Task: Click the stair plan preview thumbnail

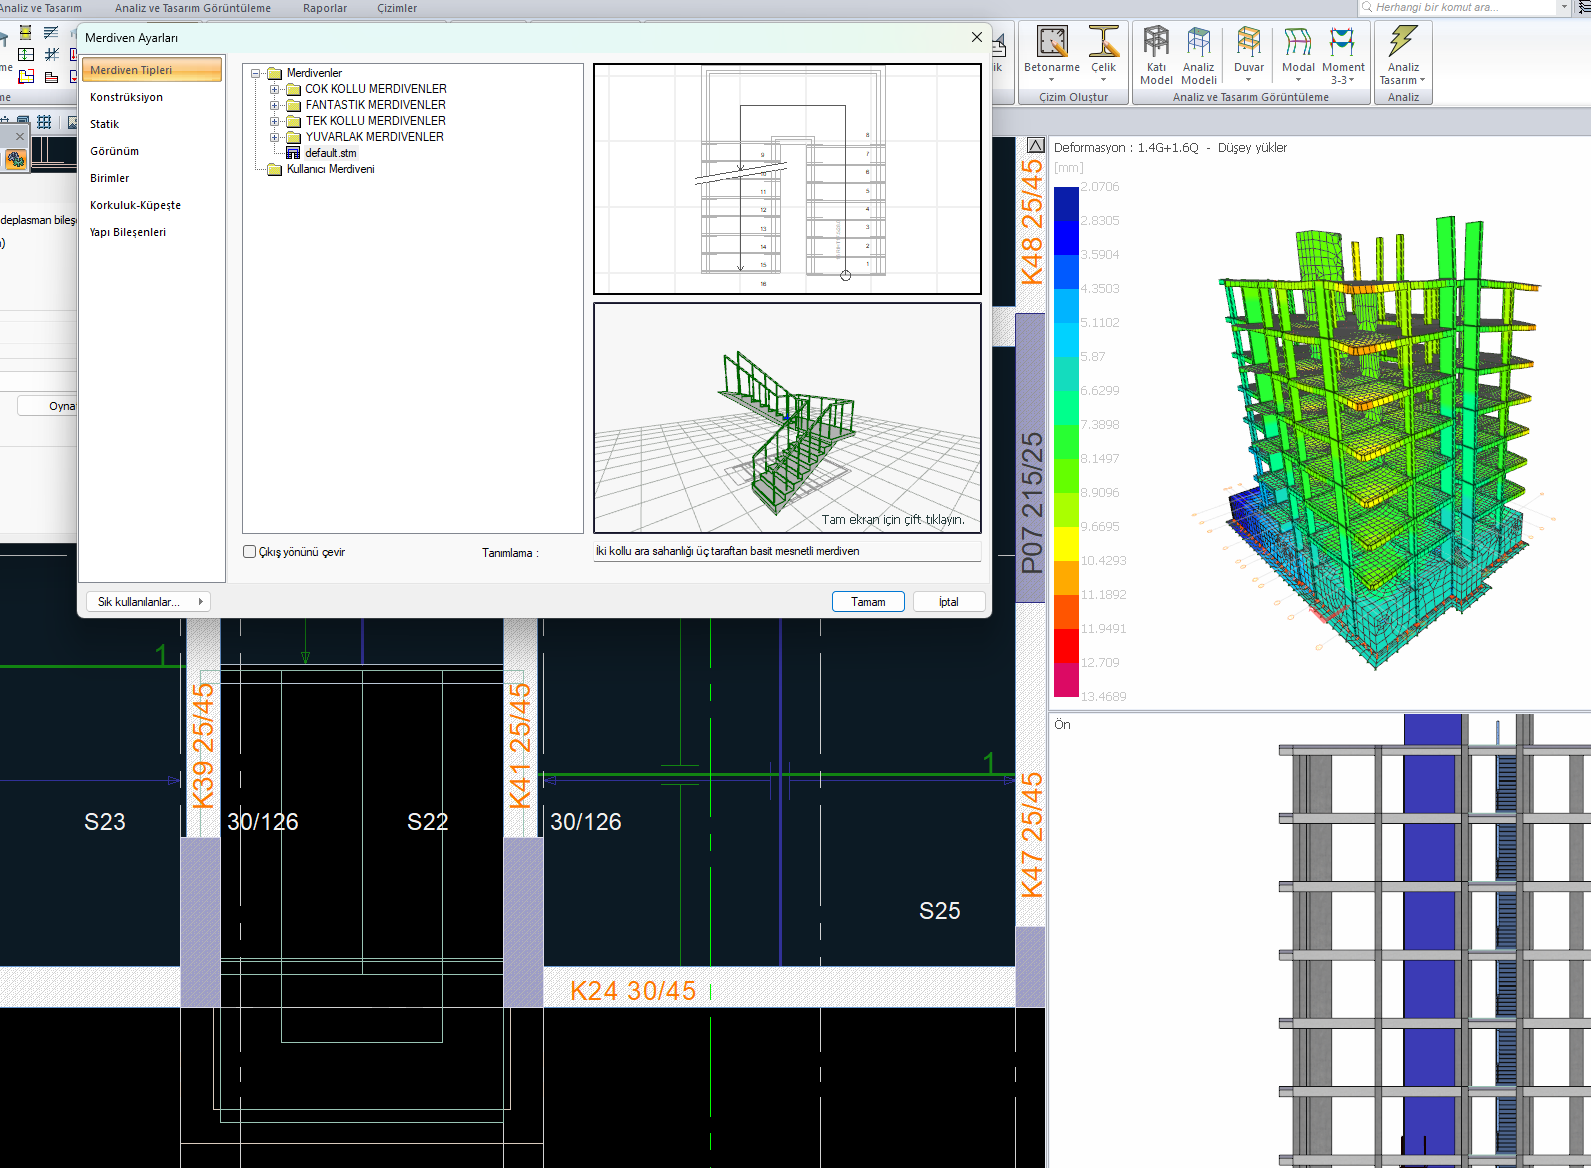Action: click(787, 179)
